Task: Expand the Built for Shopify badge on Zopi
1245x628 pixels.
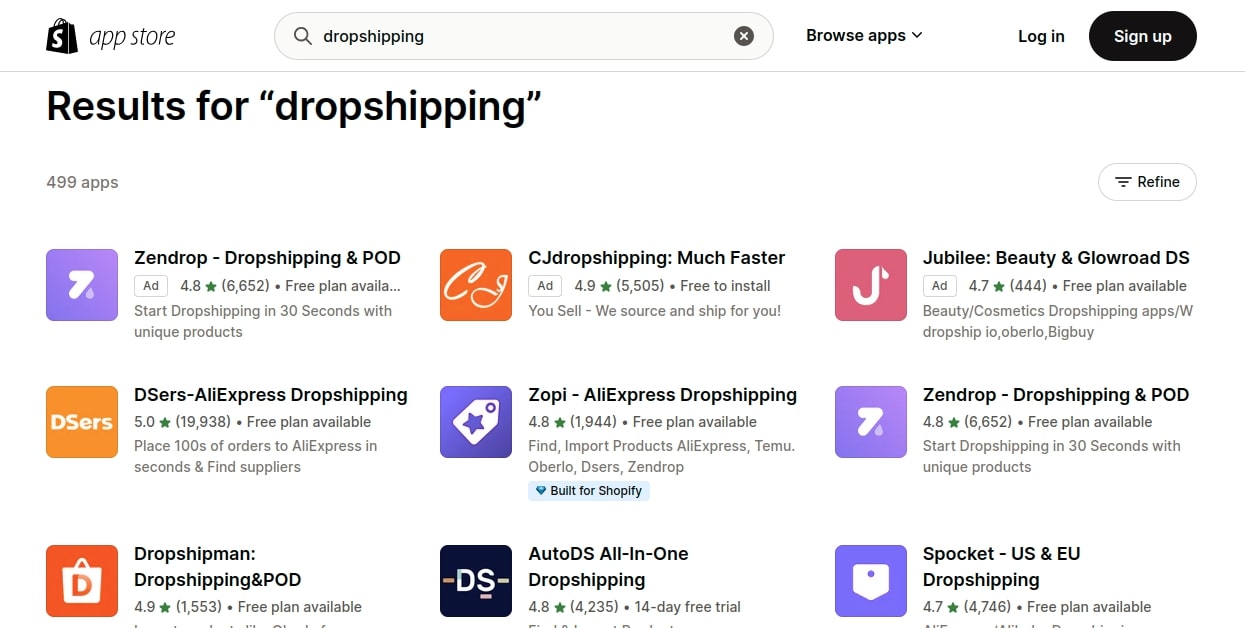Action: click(x=588, y=490)
